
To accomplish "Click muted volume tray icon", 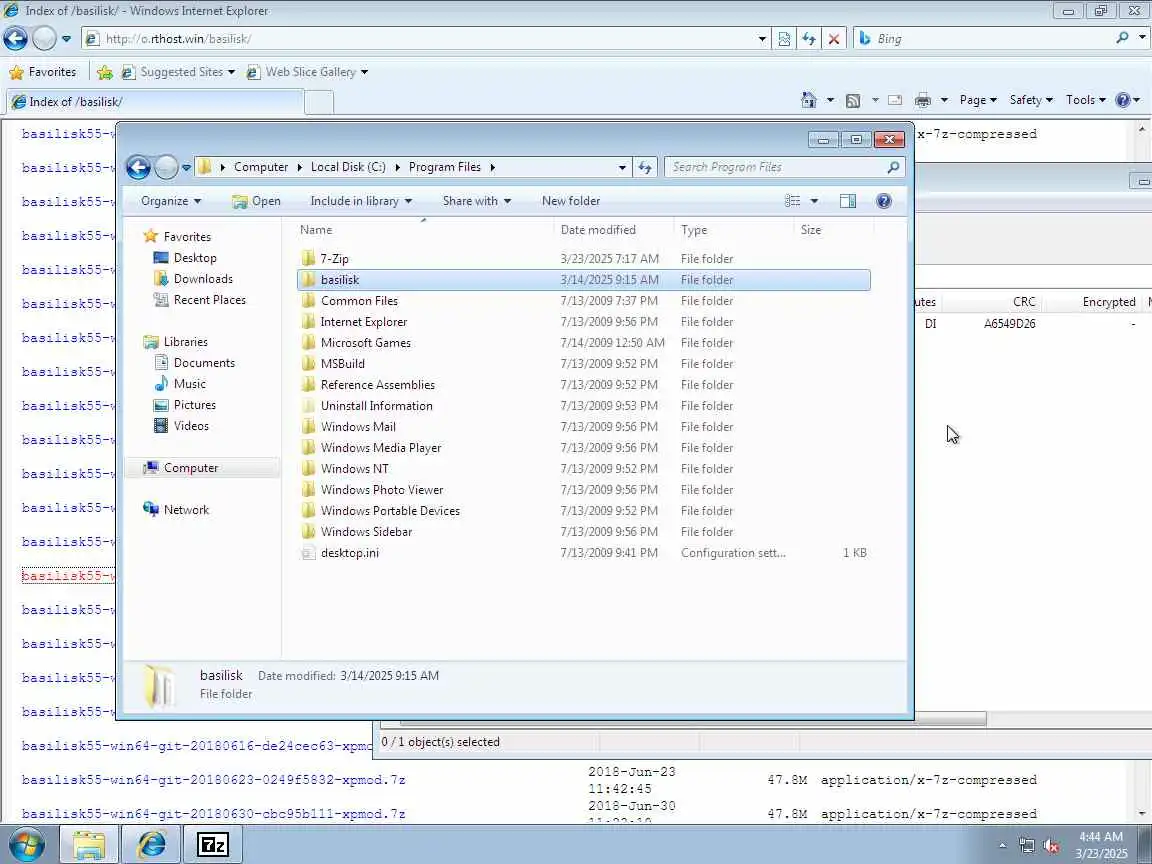I will (x=1051, y=846).
